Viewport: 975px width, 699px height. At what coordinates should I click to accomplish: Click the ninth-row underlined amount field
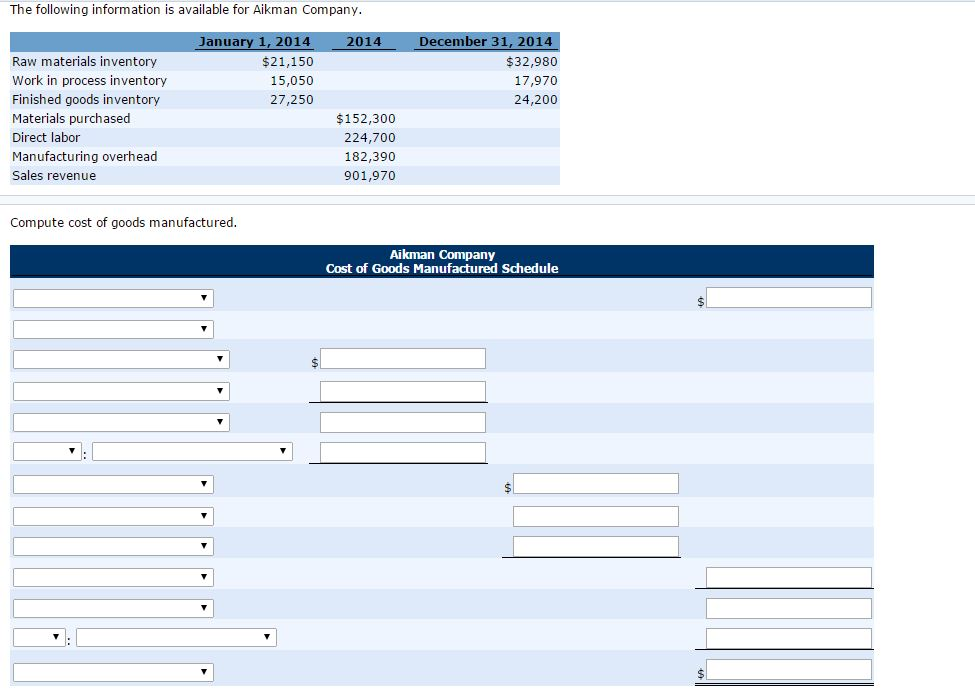(596, 546)
